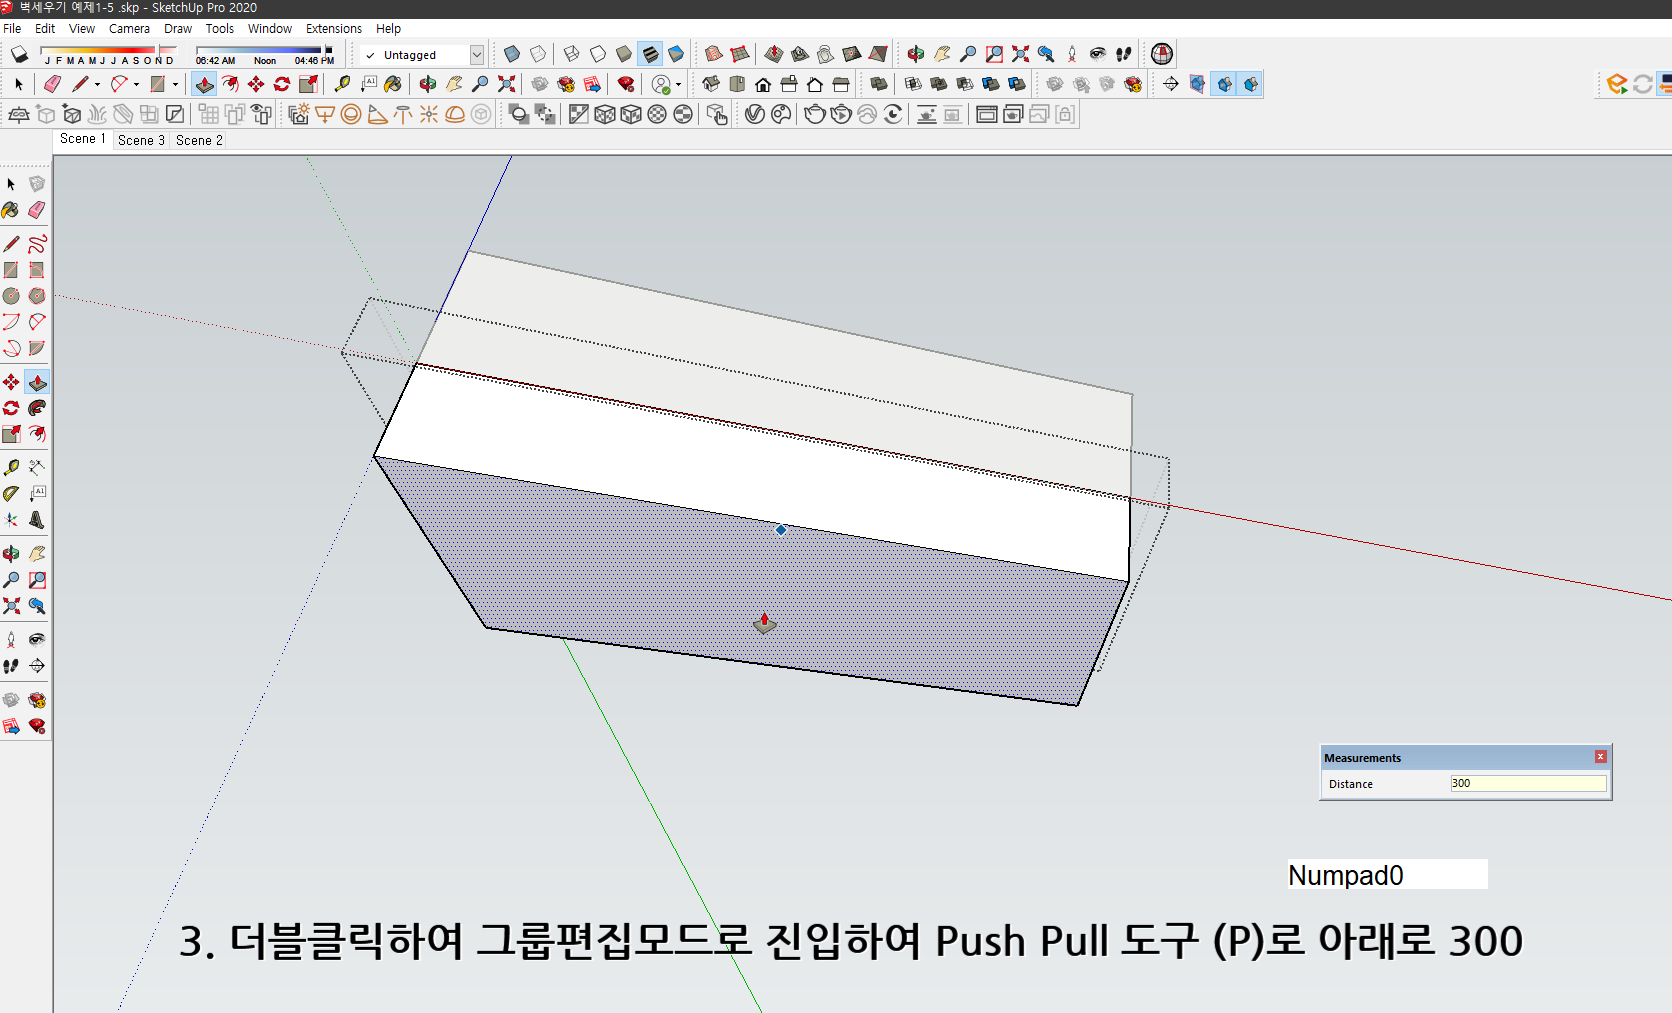Close the Measurements dialog

pyautogui.click(x=1600, y=757)
